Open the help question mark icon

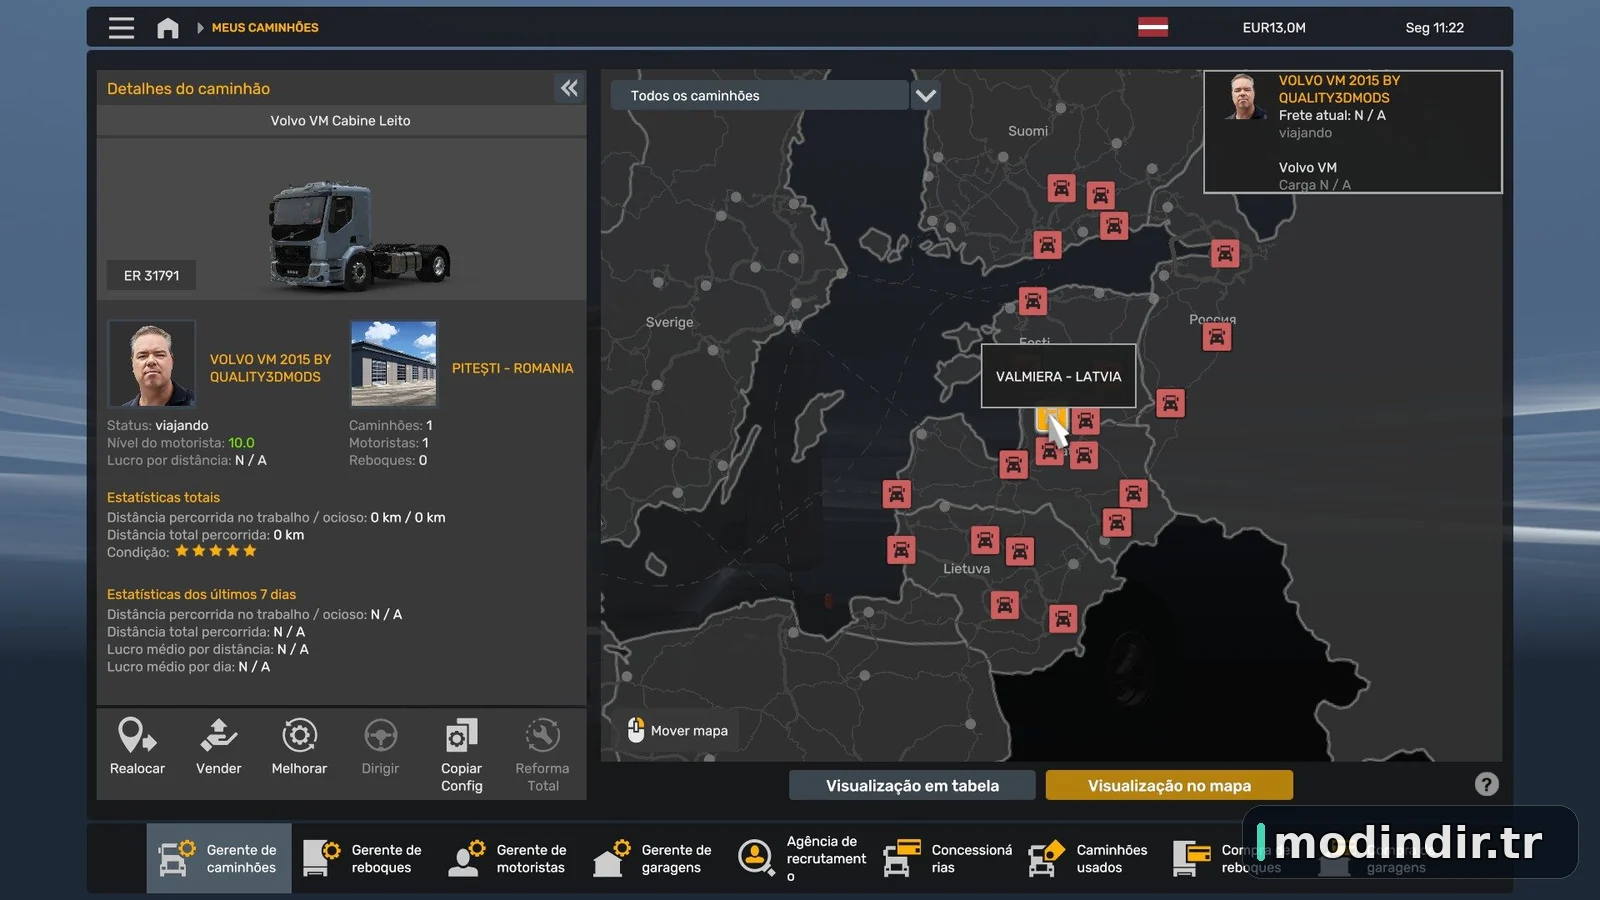pos(1486,785)
